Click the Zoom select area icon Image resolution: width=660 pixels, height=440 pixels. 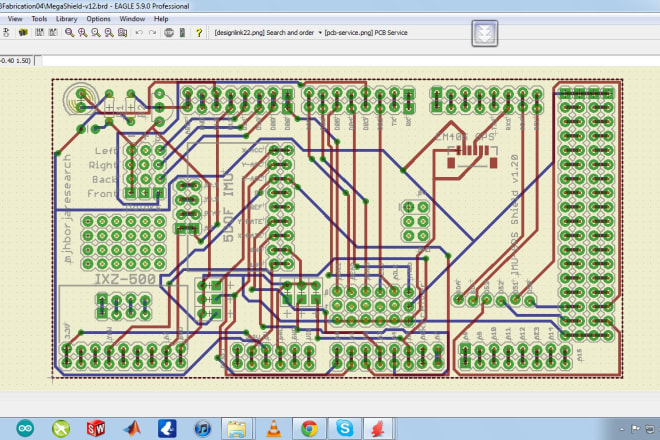pos(122,32)
